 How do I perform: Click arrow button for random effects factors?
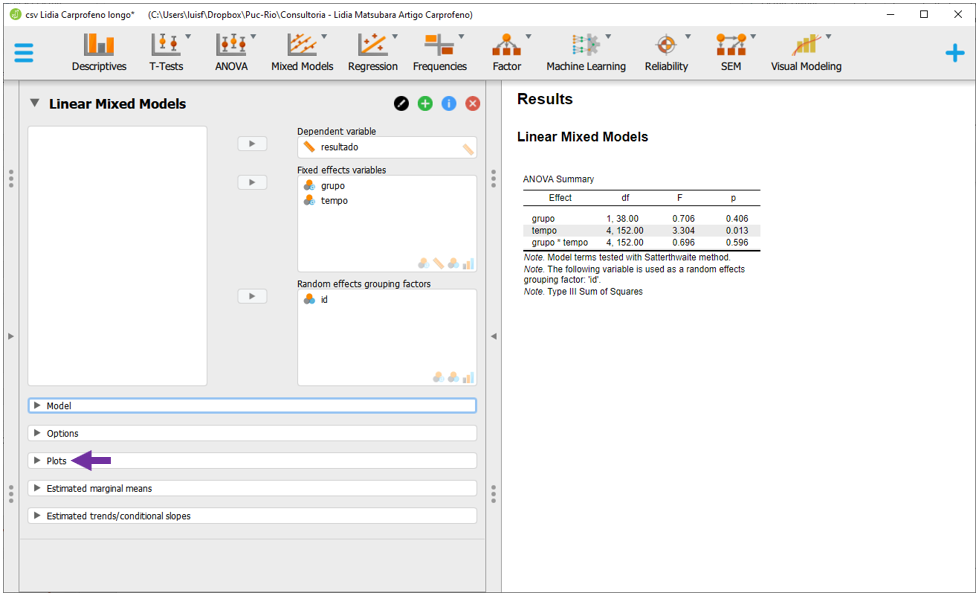pos(252,296)
